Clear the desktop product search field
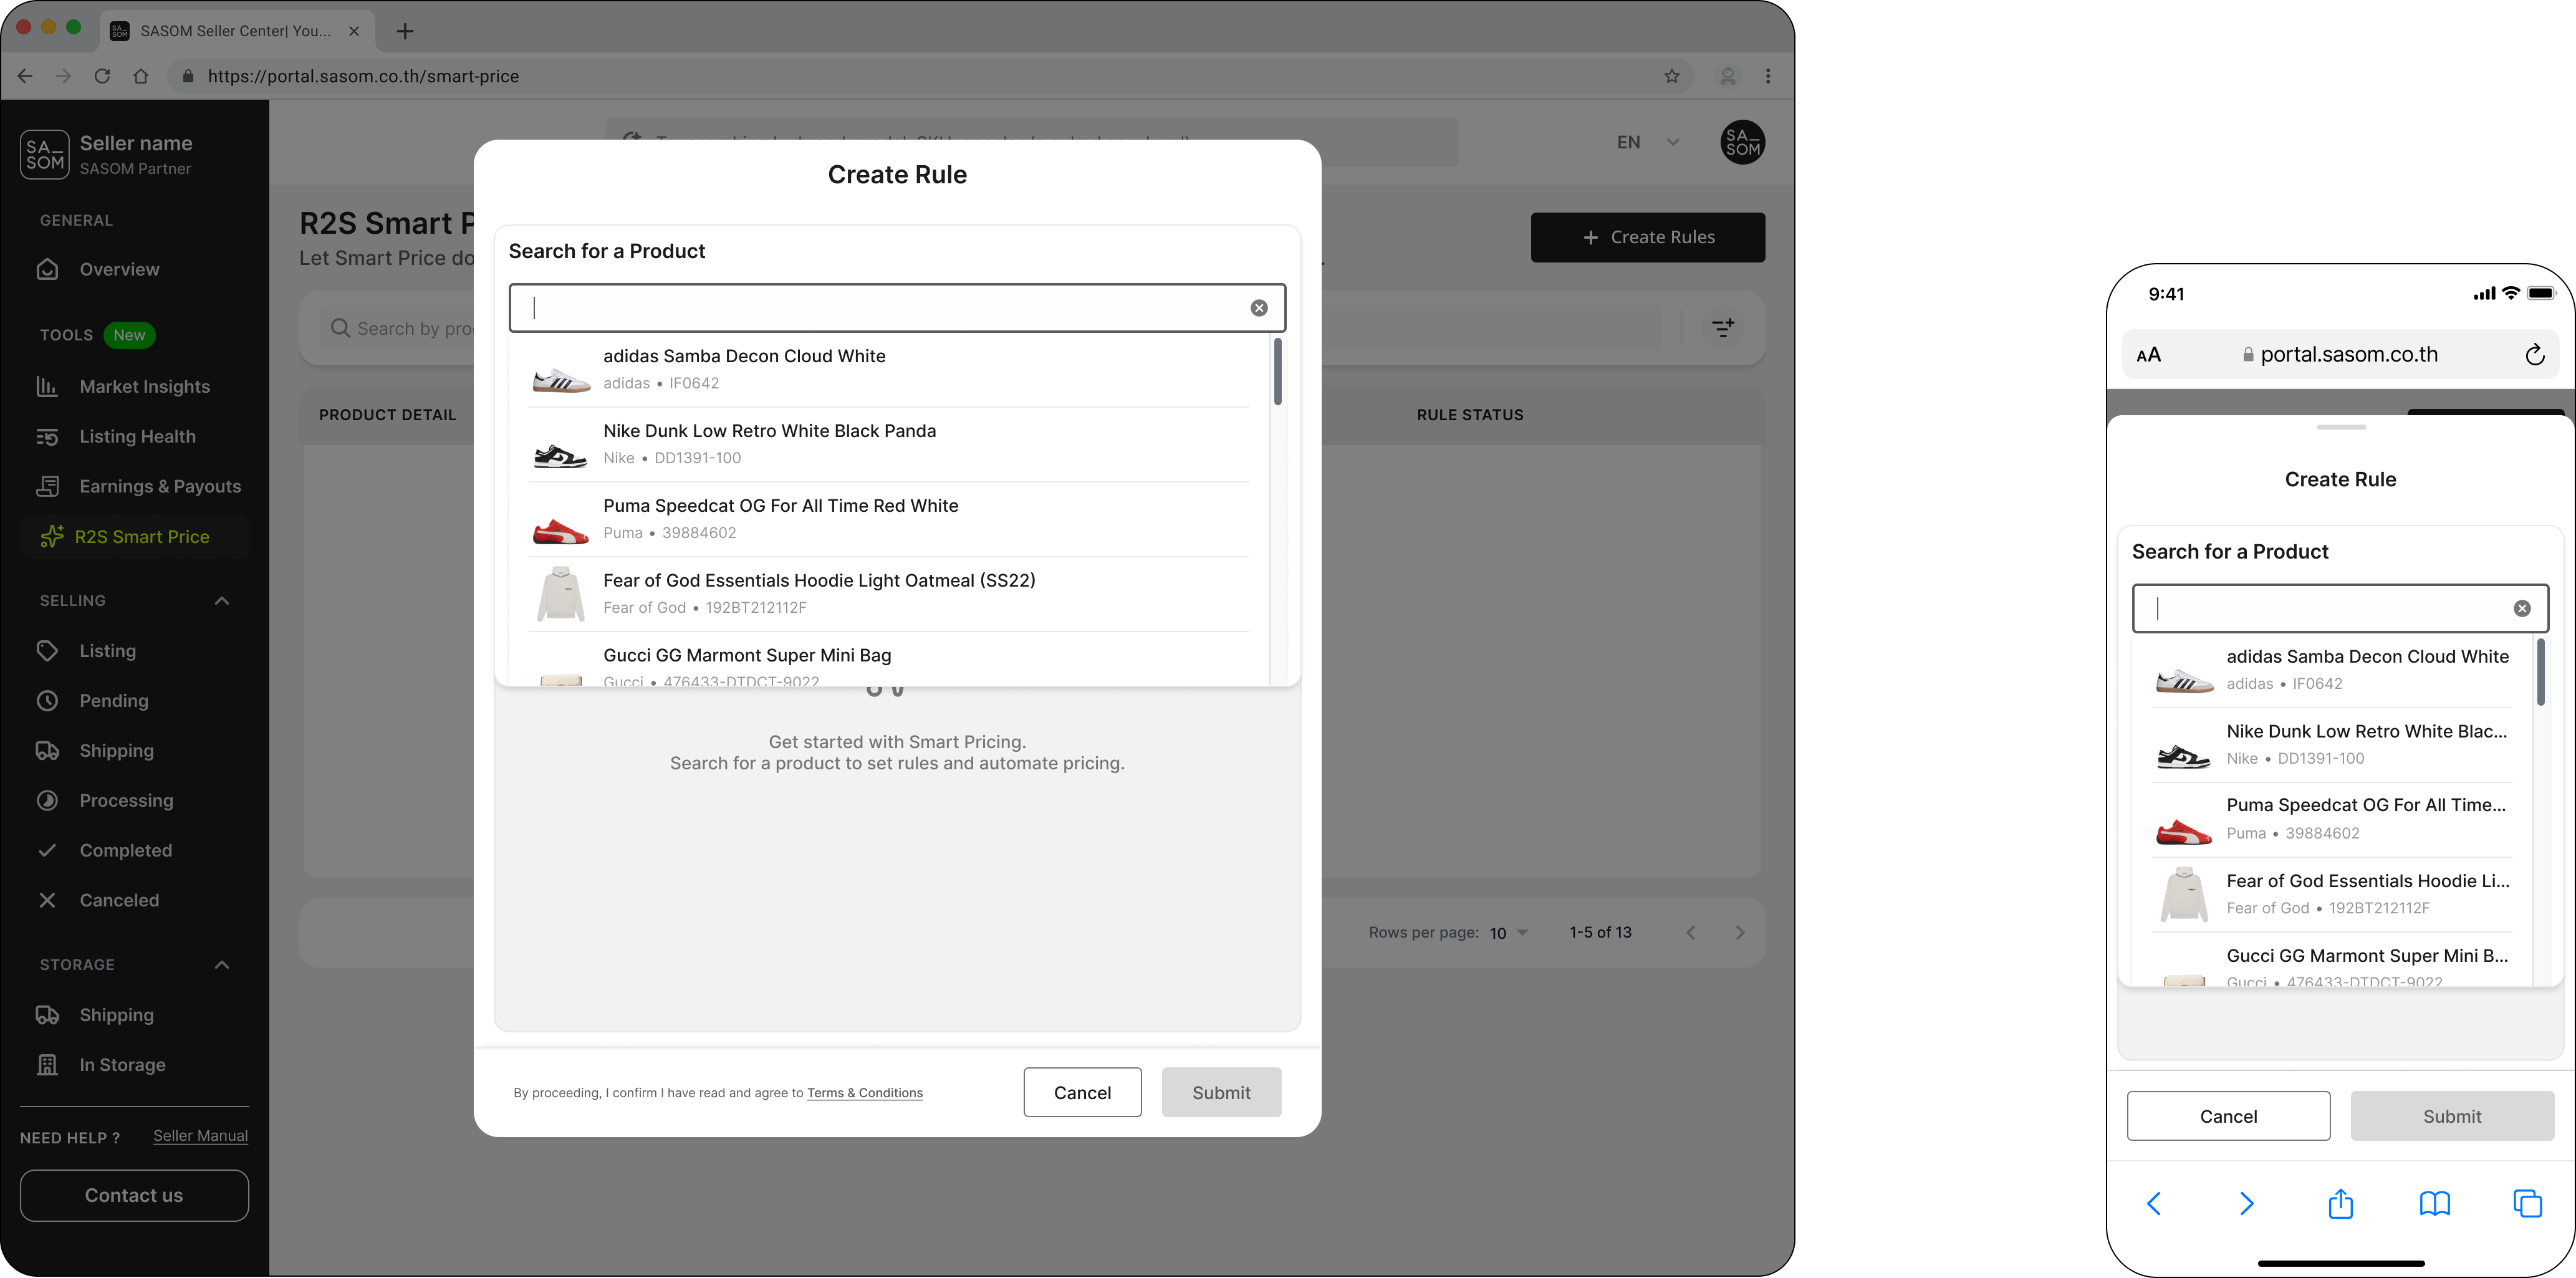Image resolution: width=2576 pixels, height=1278 pixels. coord(1259,308)
